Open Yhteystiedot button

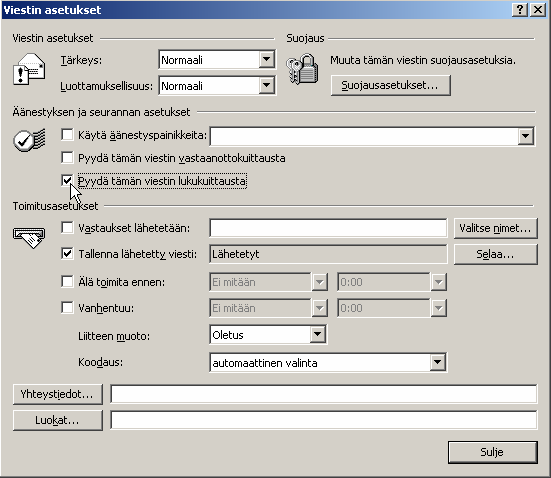pyautogui.click(x=58, y=394)
